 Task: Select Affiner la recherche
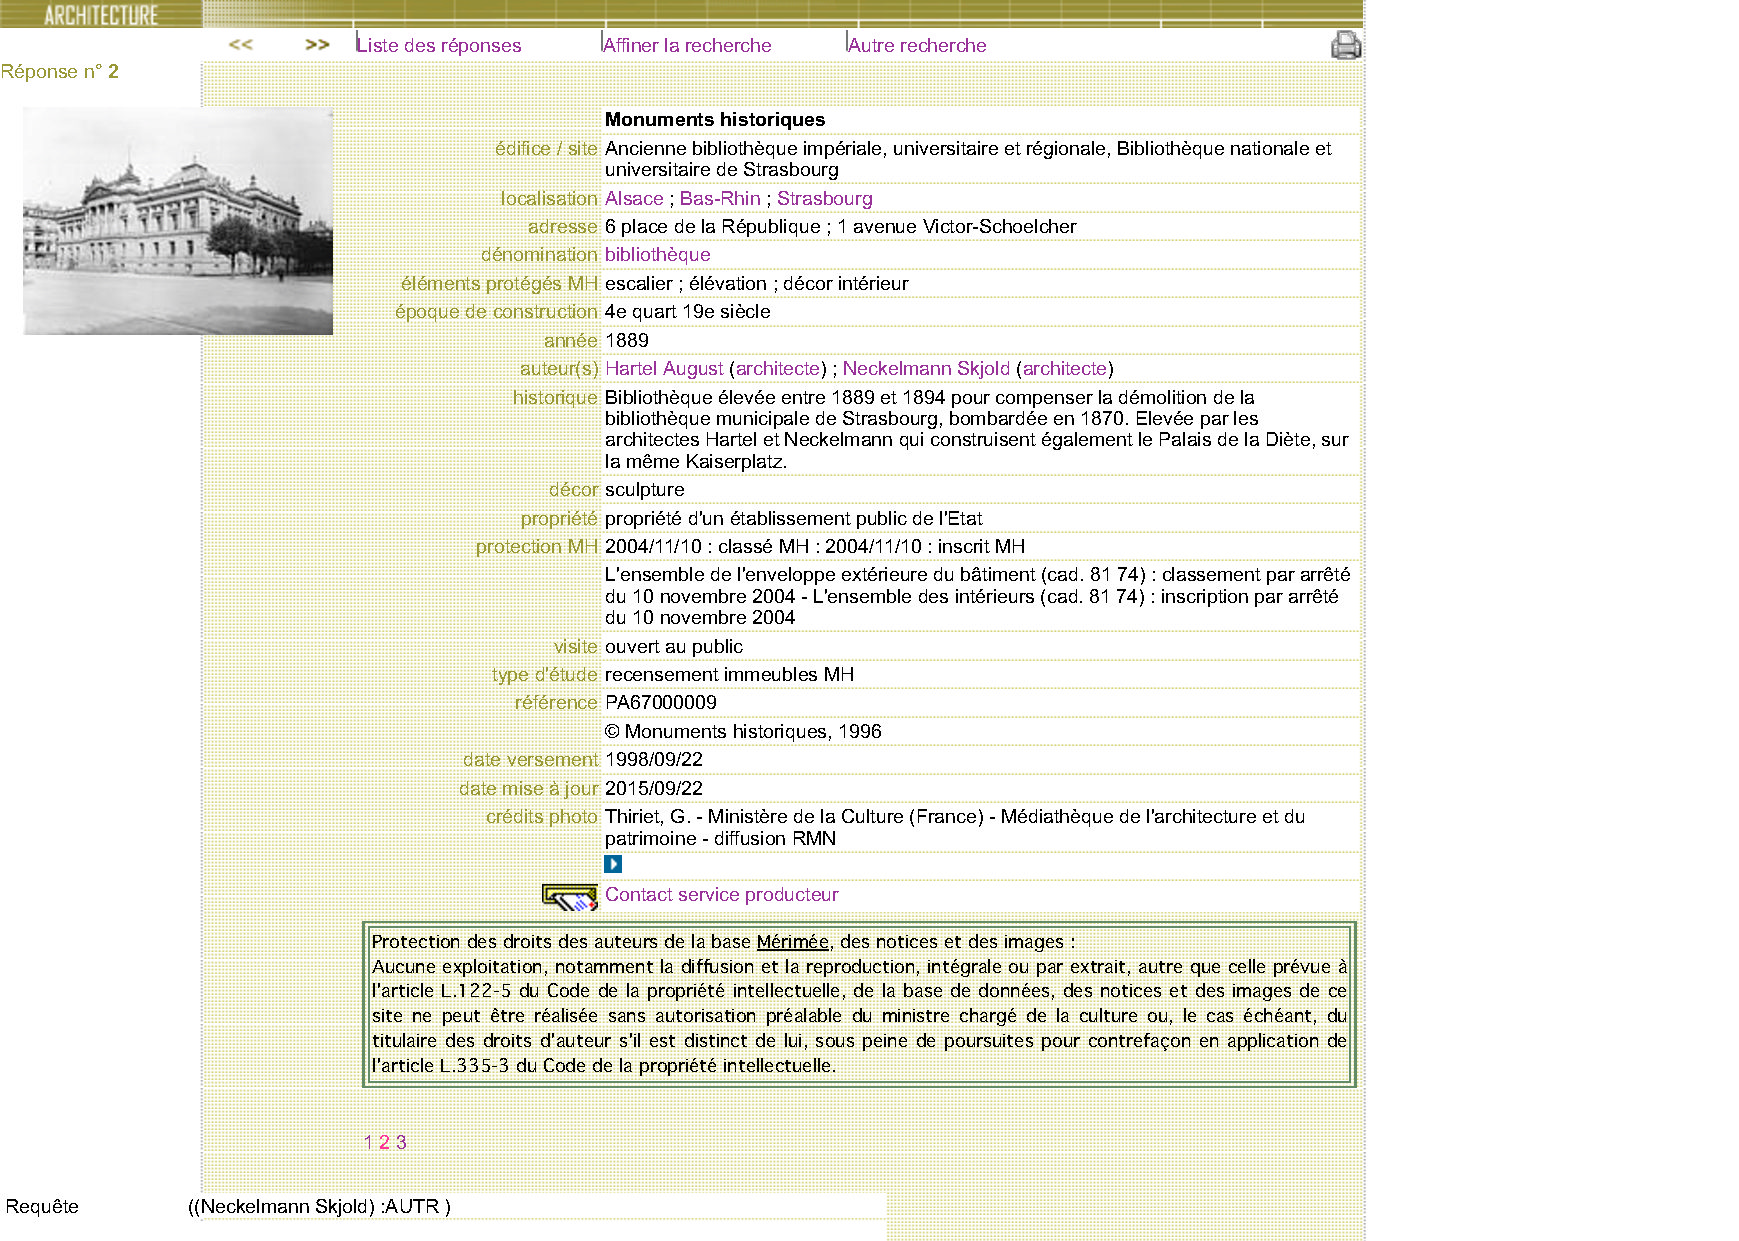tap(687, 45)
